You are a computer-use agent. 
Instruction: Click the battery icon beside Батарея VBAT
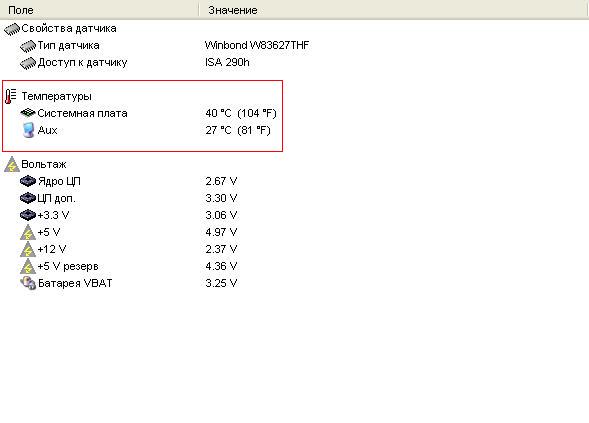(28, 283)
